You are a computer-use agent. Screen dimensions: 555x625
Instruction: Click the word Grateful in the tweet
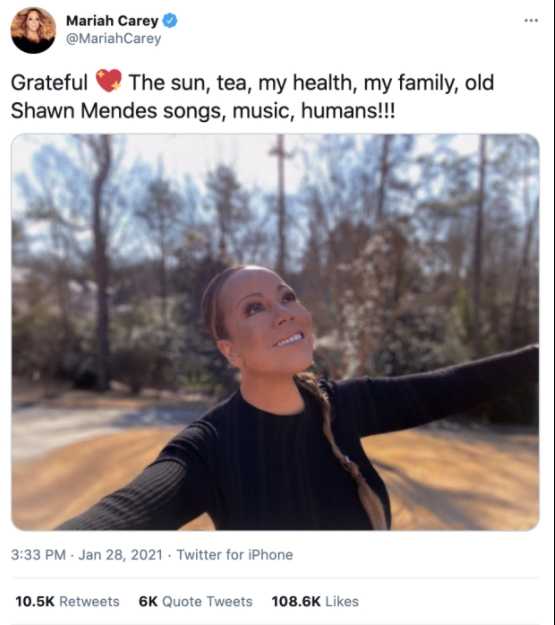click(49, 83)
